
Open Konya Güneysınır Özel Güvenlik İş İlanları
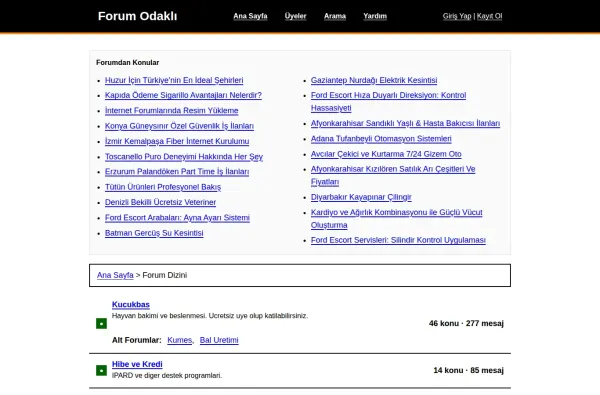point(179,126)
